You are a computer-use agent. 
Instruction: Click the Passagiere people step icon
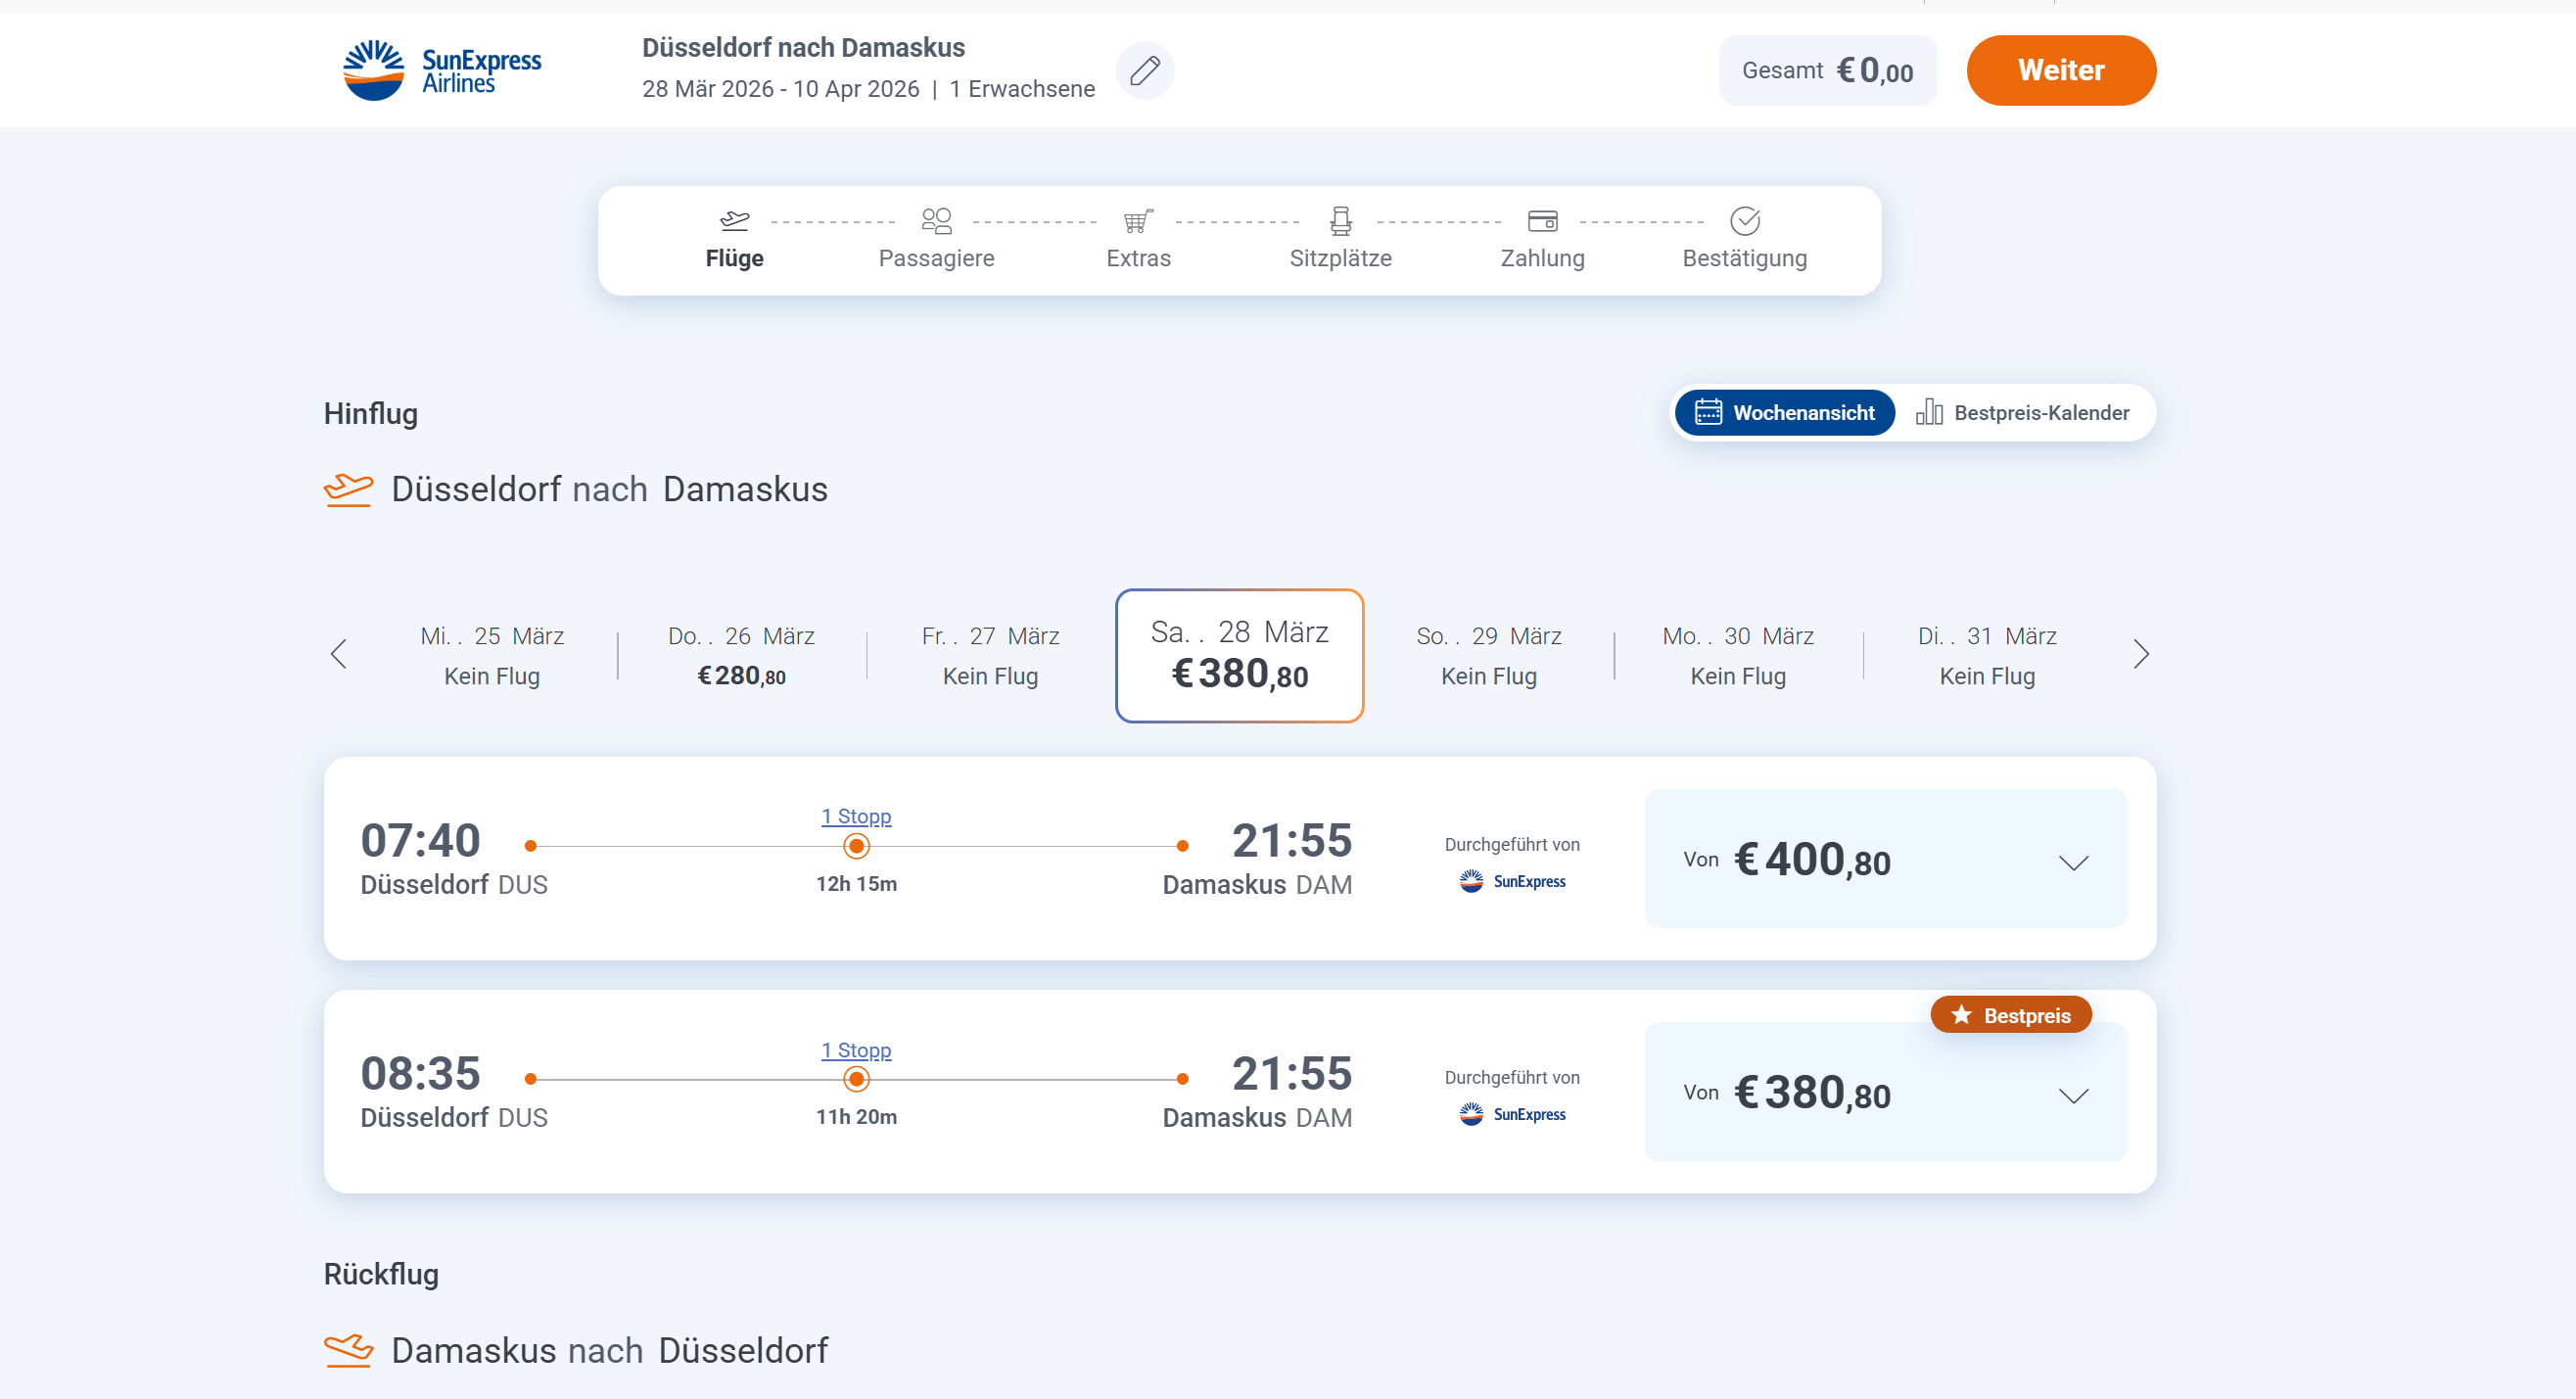point(936,220)
